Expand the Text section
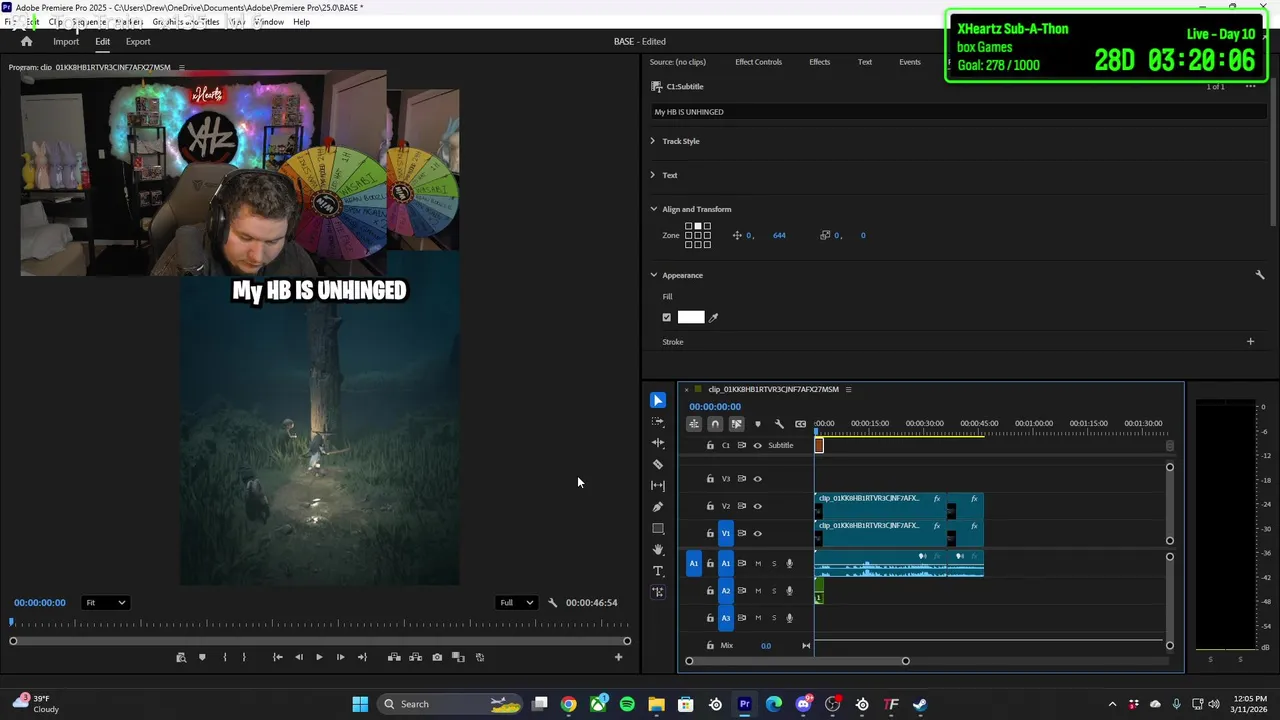 [x=653, y=175]
